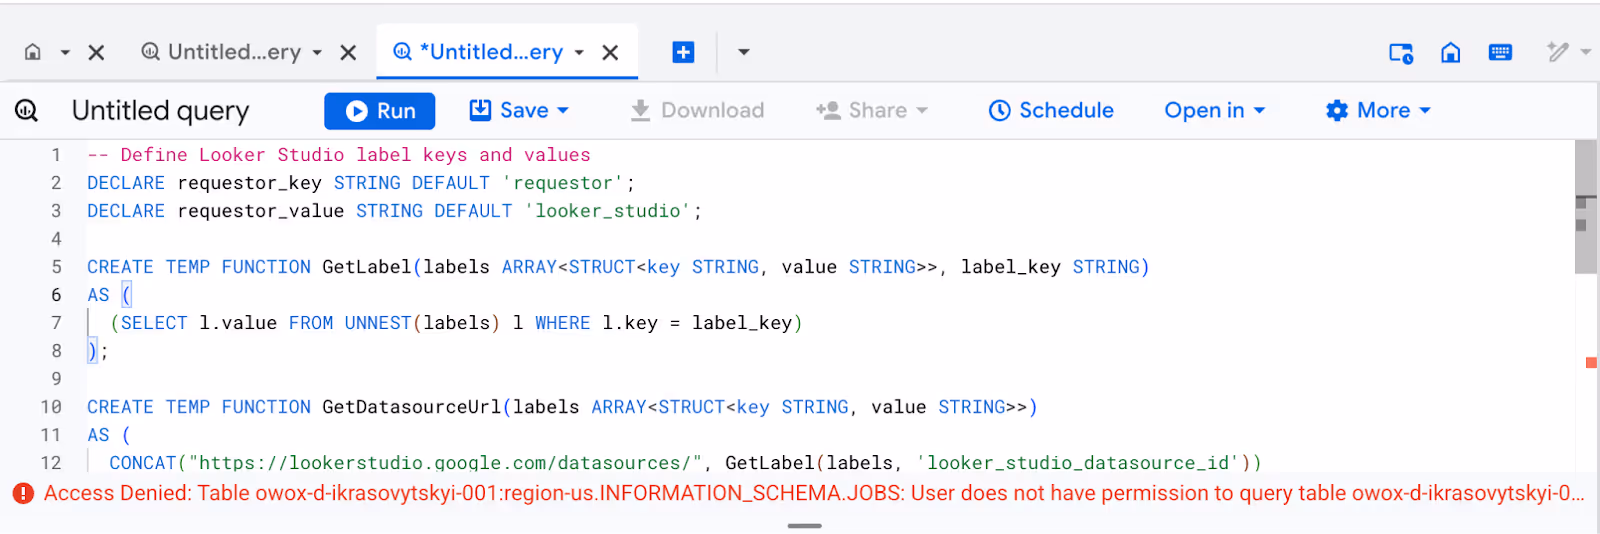The width and height of the screenshot is (1600, 534).
Task: Click GetLabel function name on line 5
Action: pos(366,267)
